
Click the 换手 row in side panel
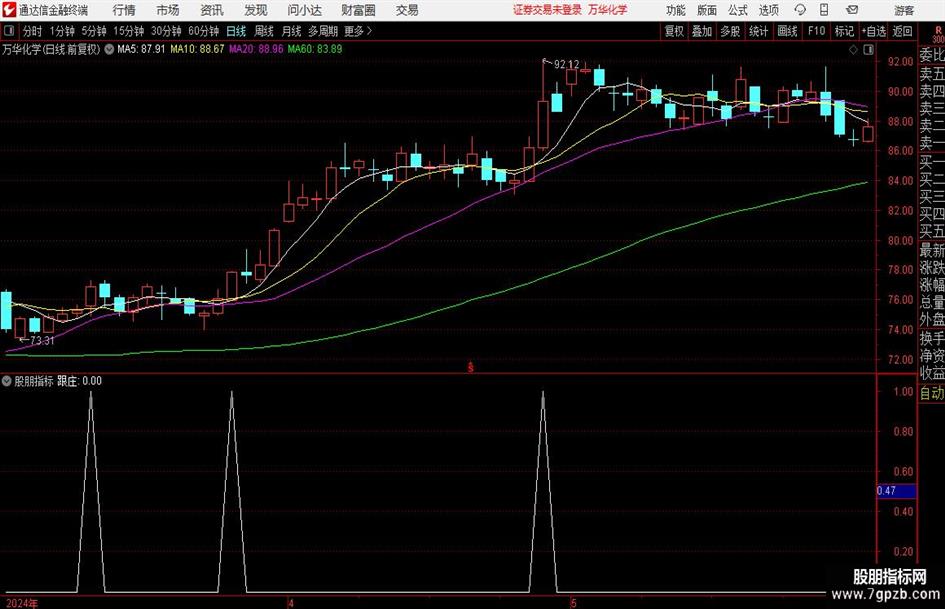pyautogui.click(x=931, y=338)
